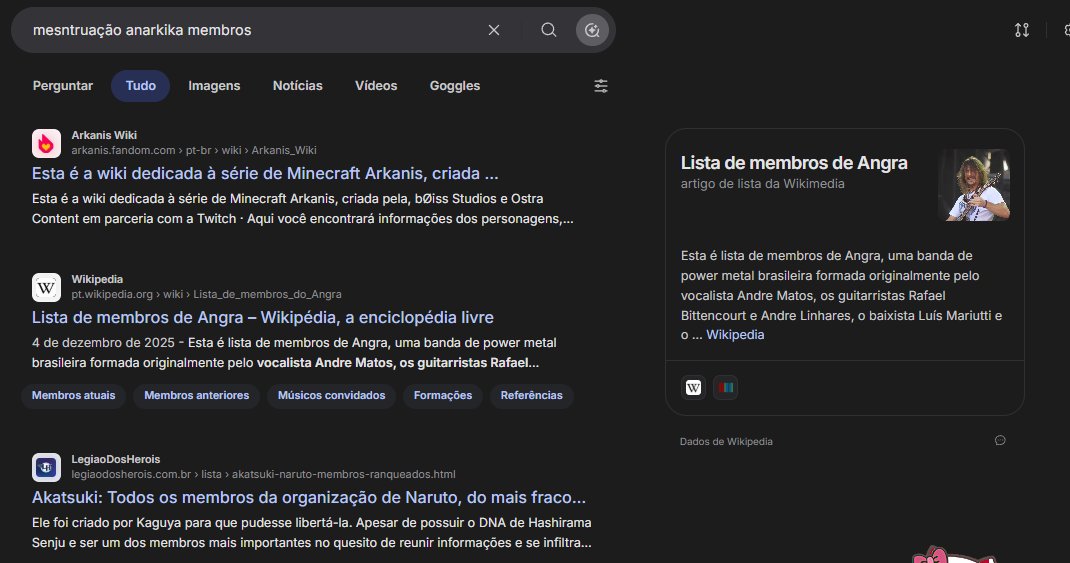1070x563 pixels.
Task: Click the feedback speech bubble icon
Action: point(1000,441)
